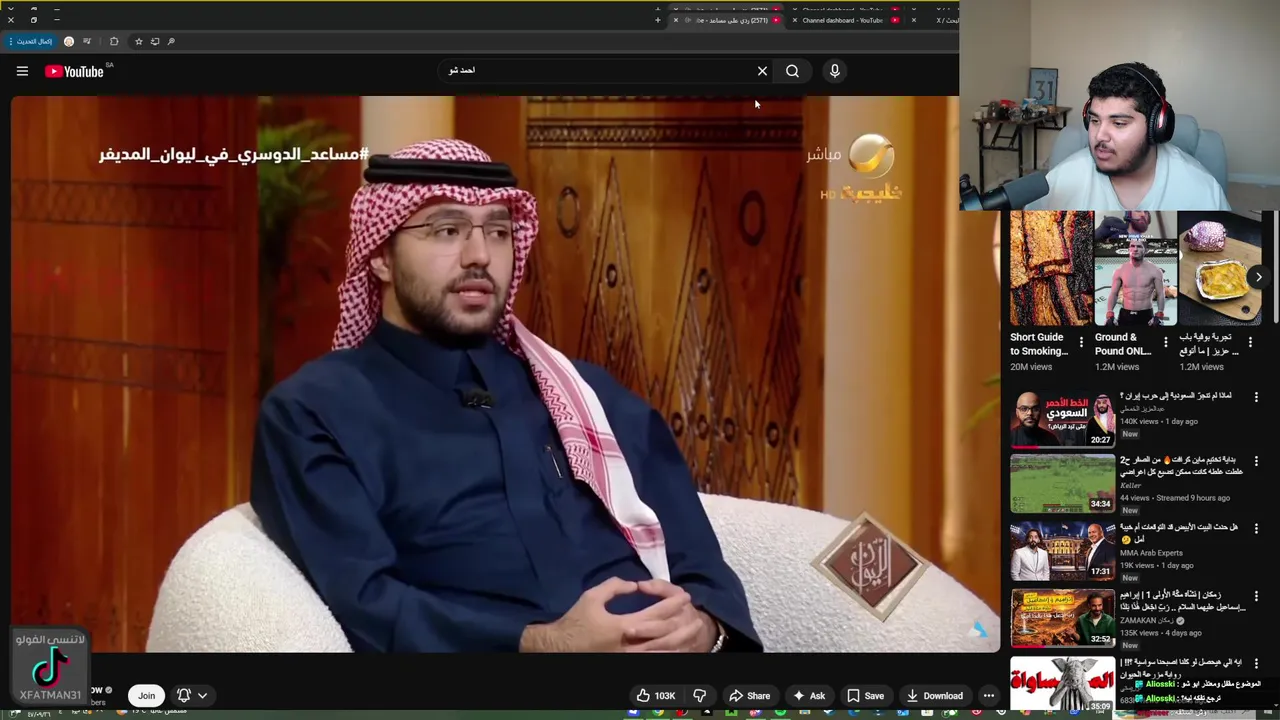Open the 17:31 MMA Arab Experts thumbnail

coord(1062,550)
